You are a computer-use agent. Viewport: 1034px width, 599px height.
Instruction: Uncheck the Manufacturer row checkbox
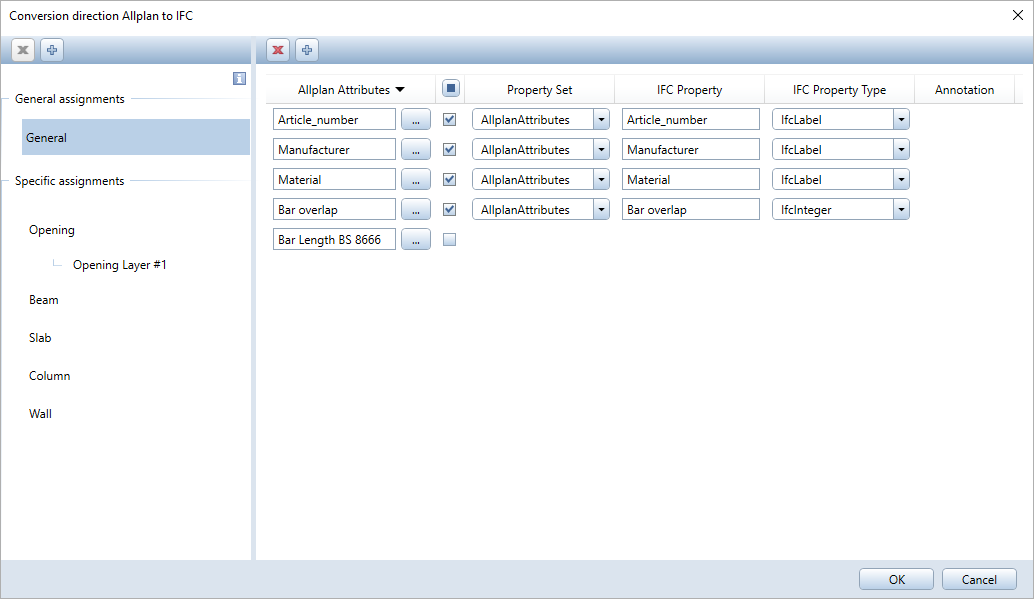pos(450,150)
